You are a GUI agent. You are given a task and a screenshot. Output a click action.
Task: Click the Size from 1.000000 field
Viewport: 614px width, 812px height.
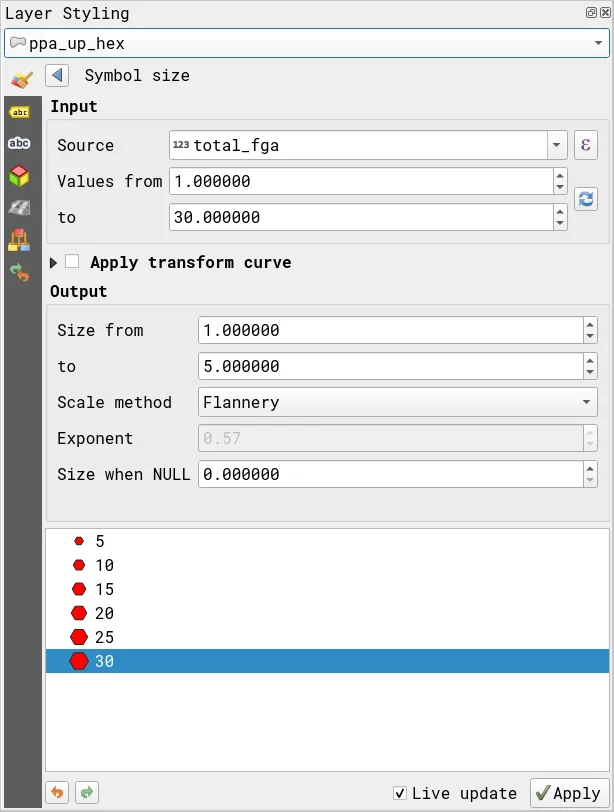pyautogui.click(x=391, y=330)
